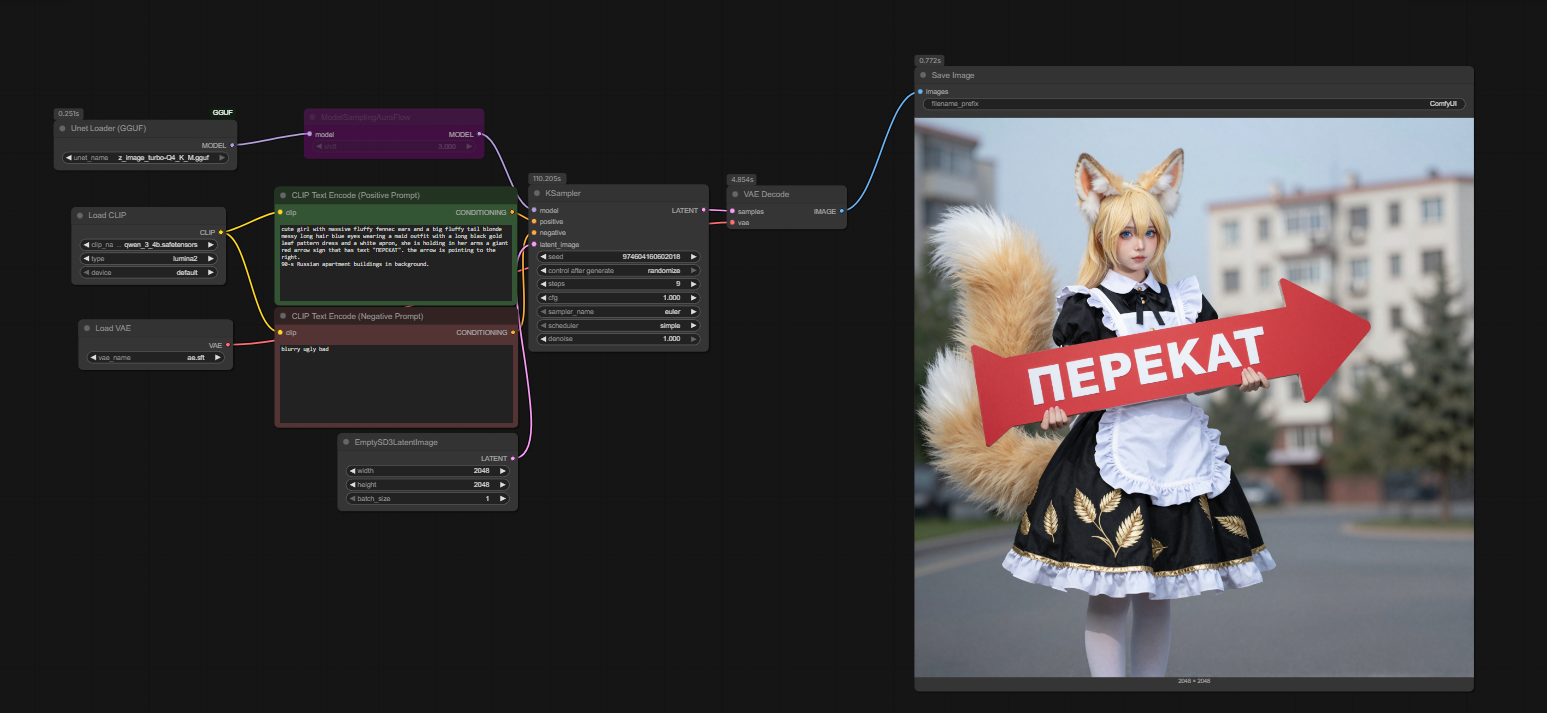
Task: Click CONDITIONING output socket on Positive Prompt node
Action: pyautogui.click(x=513, y=212)
